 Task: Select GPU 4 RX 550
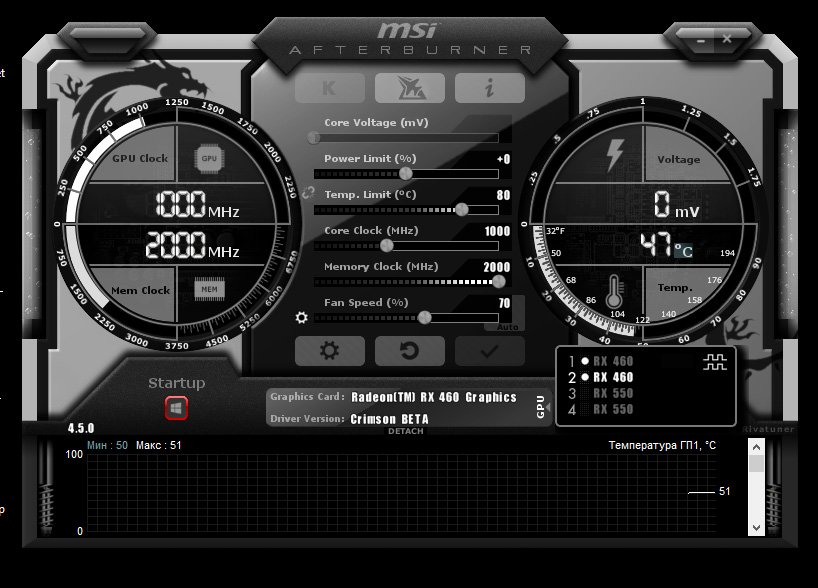point(602,410)
